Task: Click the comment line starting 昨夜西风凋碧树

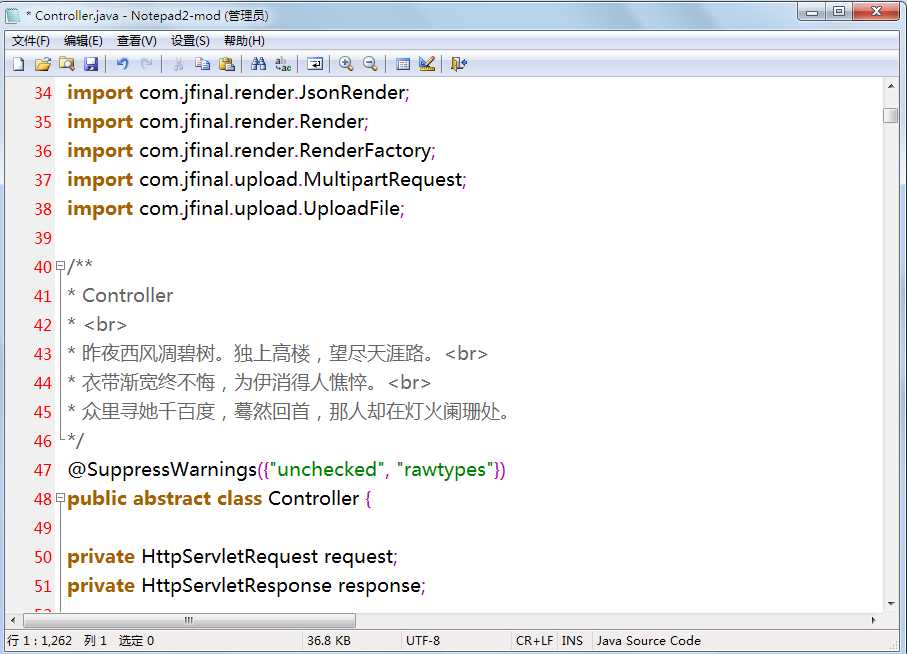Action: [x=278, y=353]
